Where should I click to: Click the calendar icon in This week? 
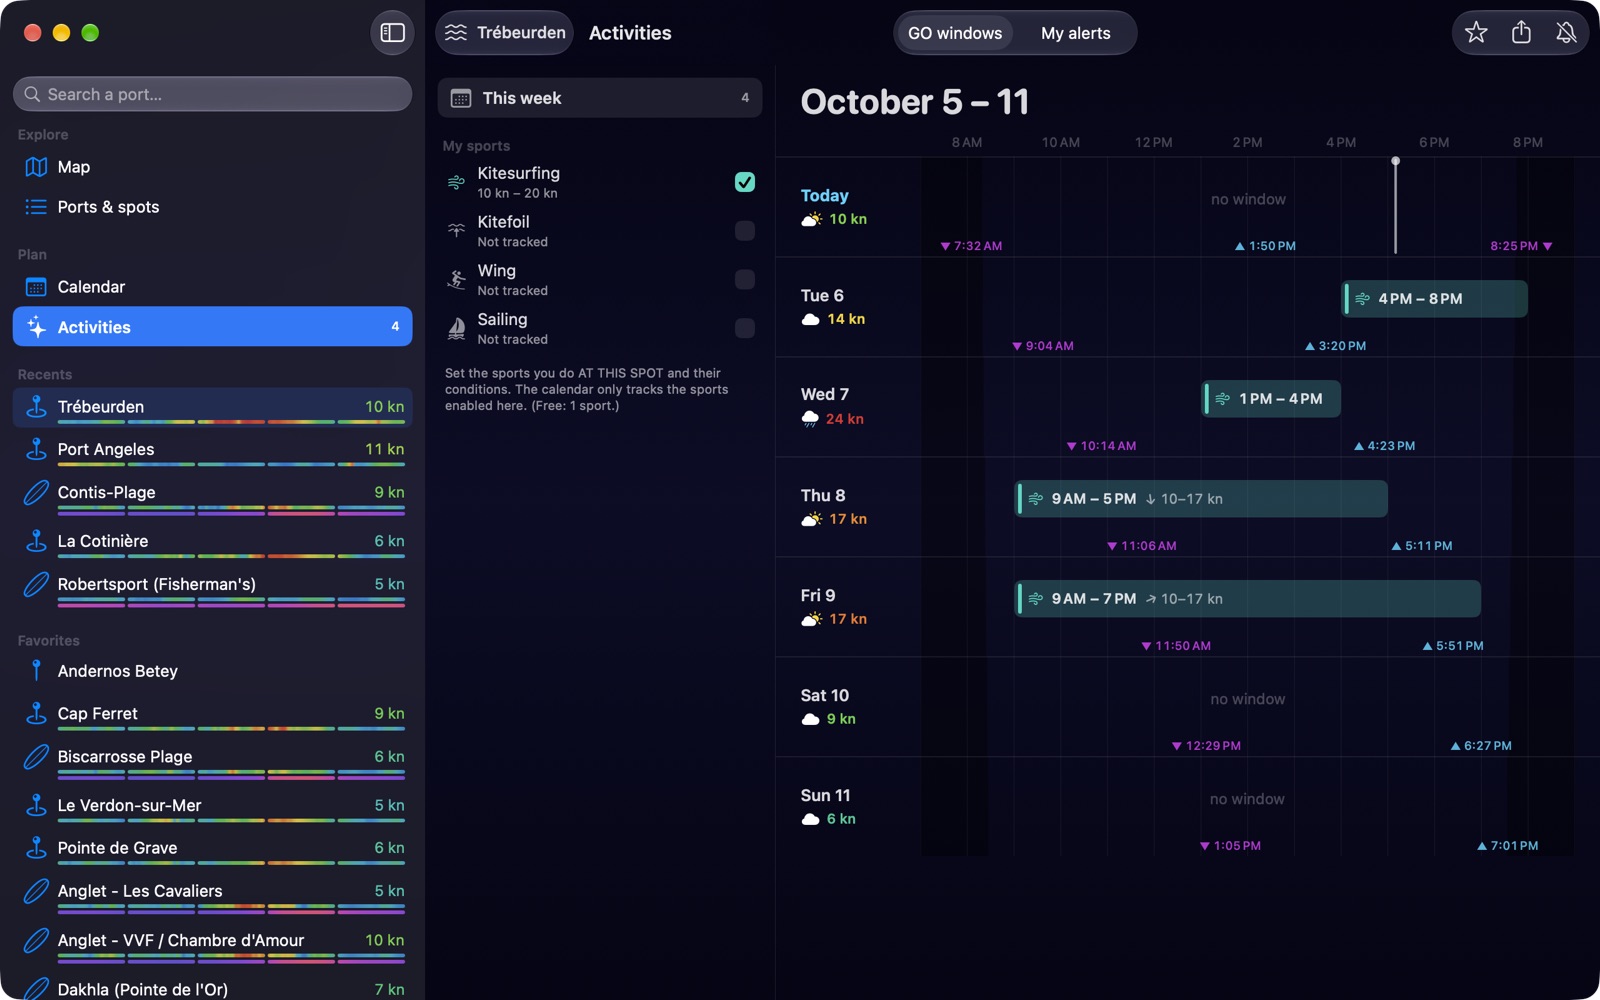461,98
